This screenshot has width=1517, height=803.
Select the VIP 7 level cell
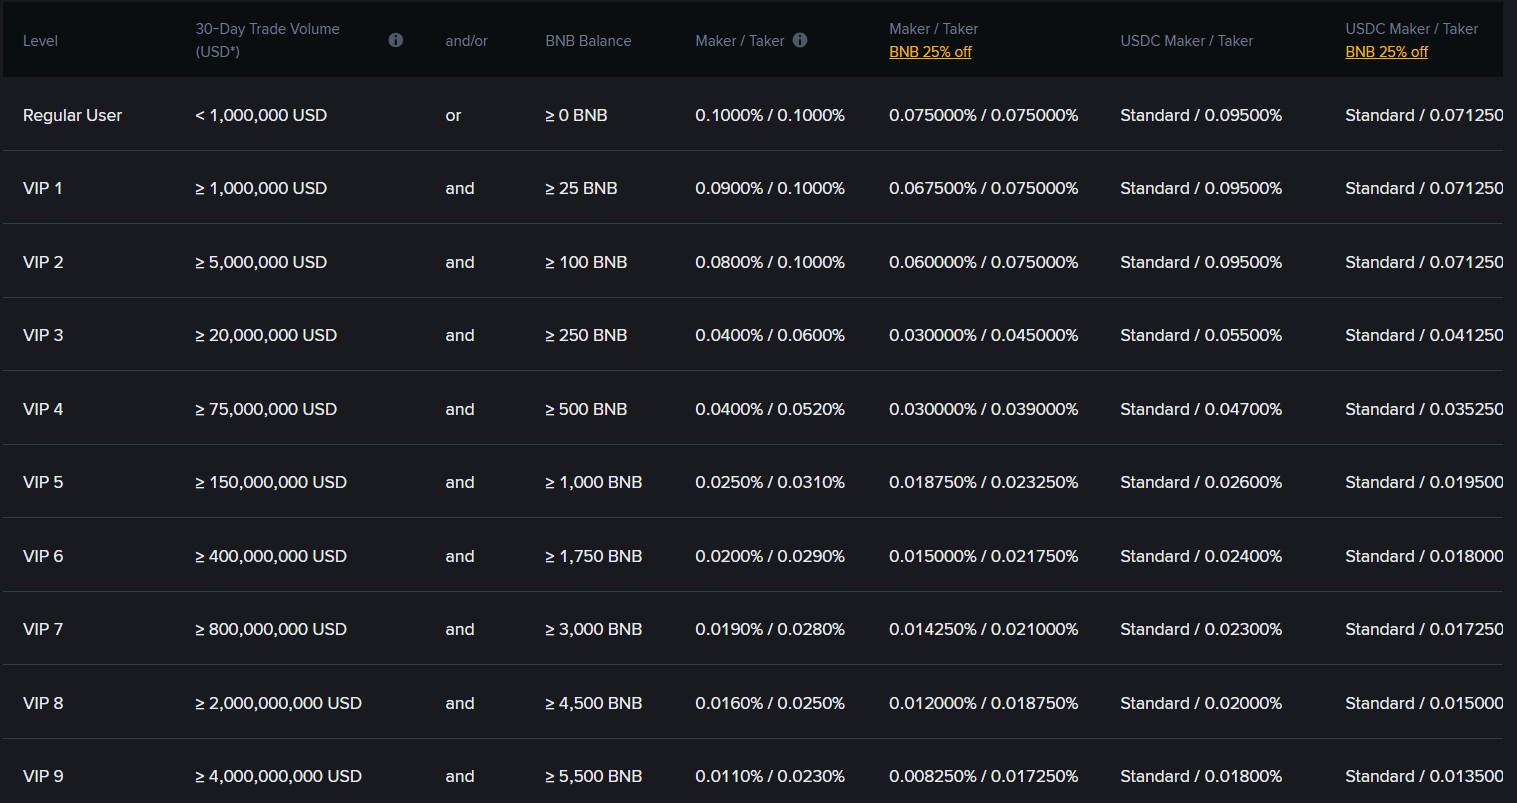pyautogui.click(x=43, y=629)
